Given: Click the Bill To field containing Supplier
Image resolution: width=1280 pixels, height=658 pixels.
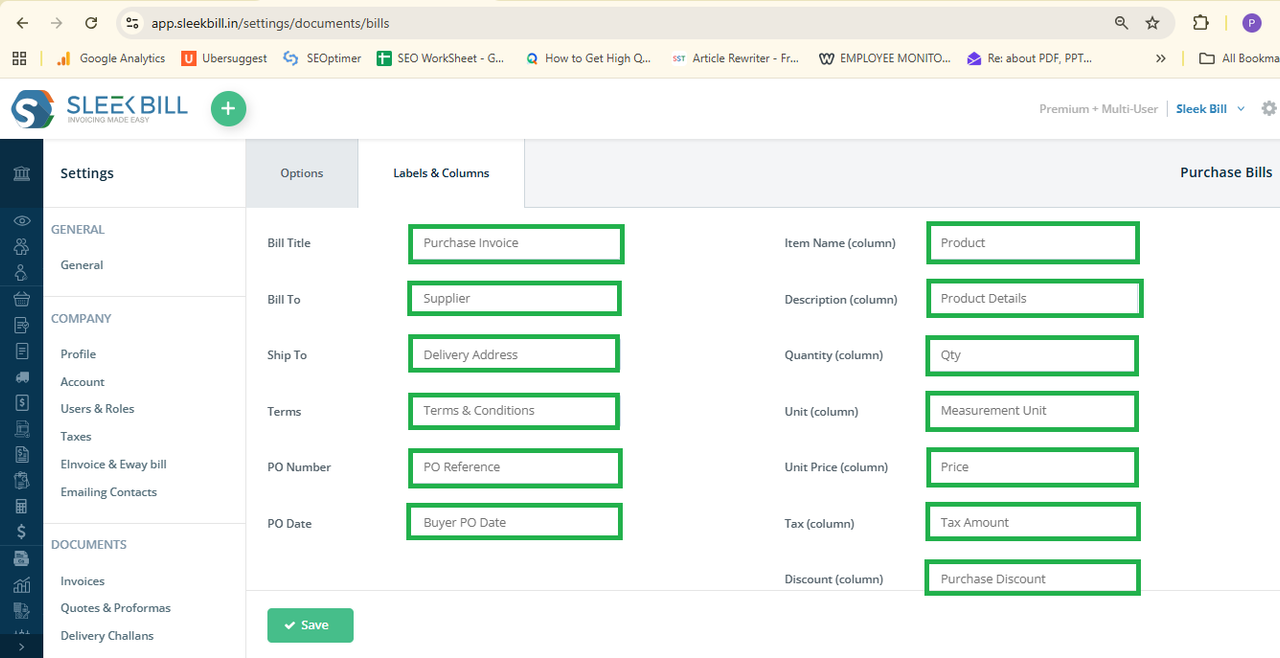Looking at the screenshot, I should point(515,298).
